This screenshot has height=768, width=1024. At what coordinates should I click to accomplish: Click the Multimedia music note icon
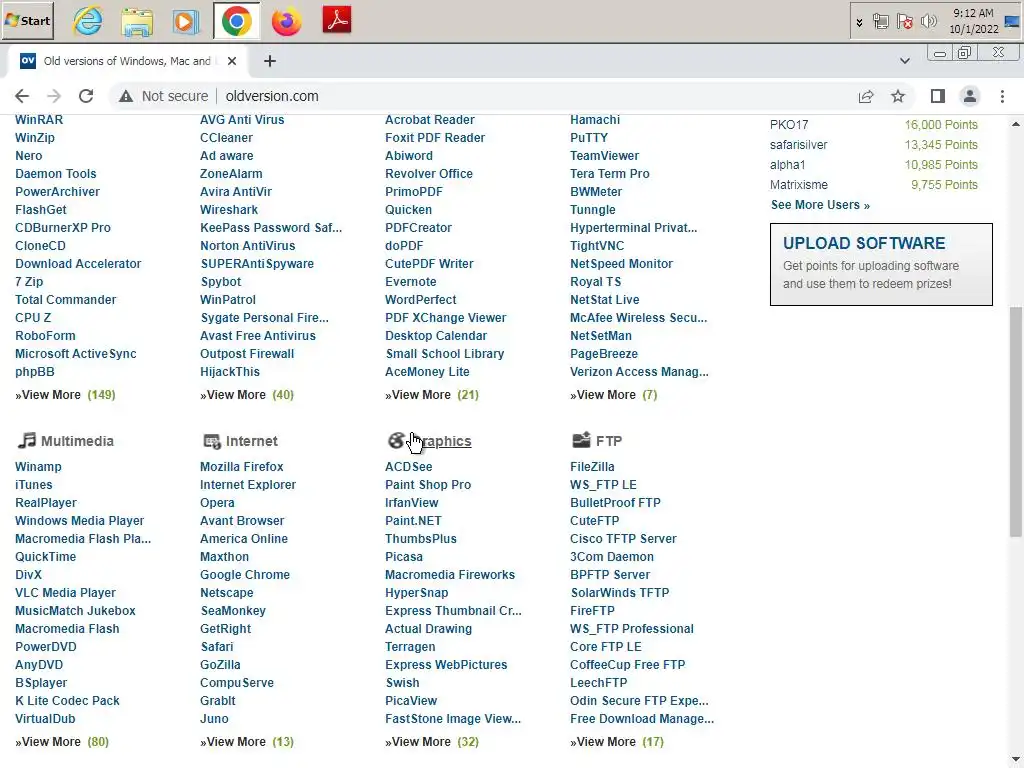click(x=26, y=440)
